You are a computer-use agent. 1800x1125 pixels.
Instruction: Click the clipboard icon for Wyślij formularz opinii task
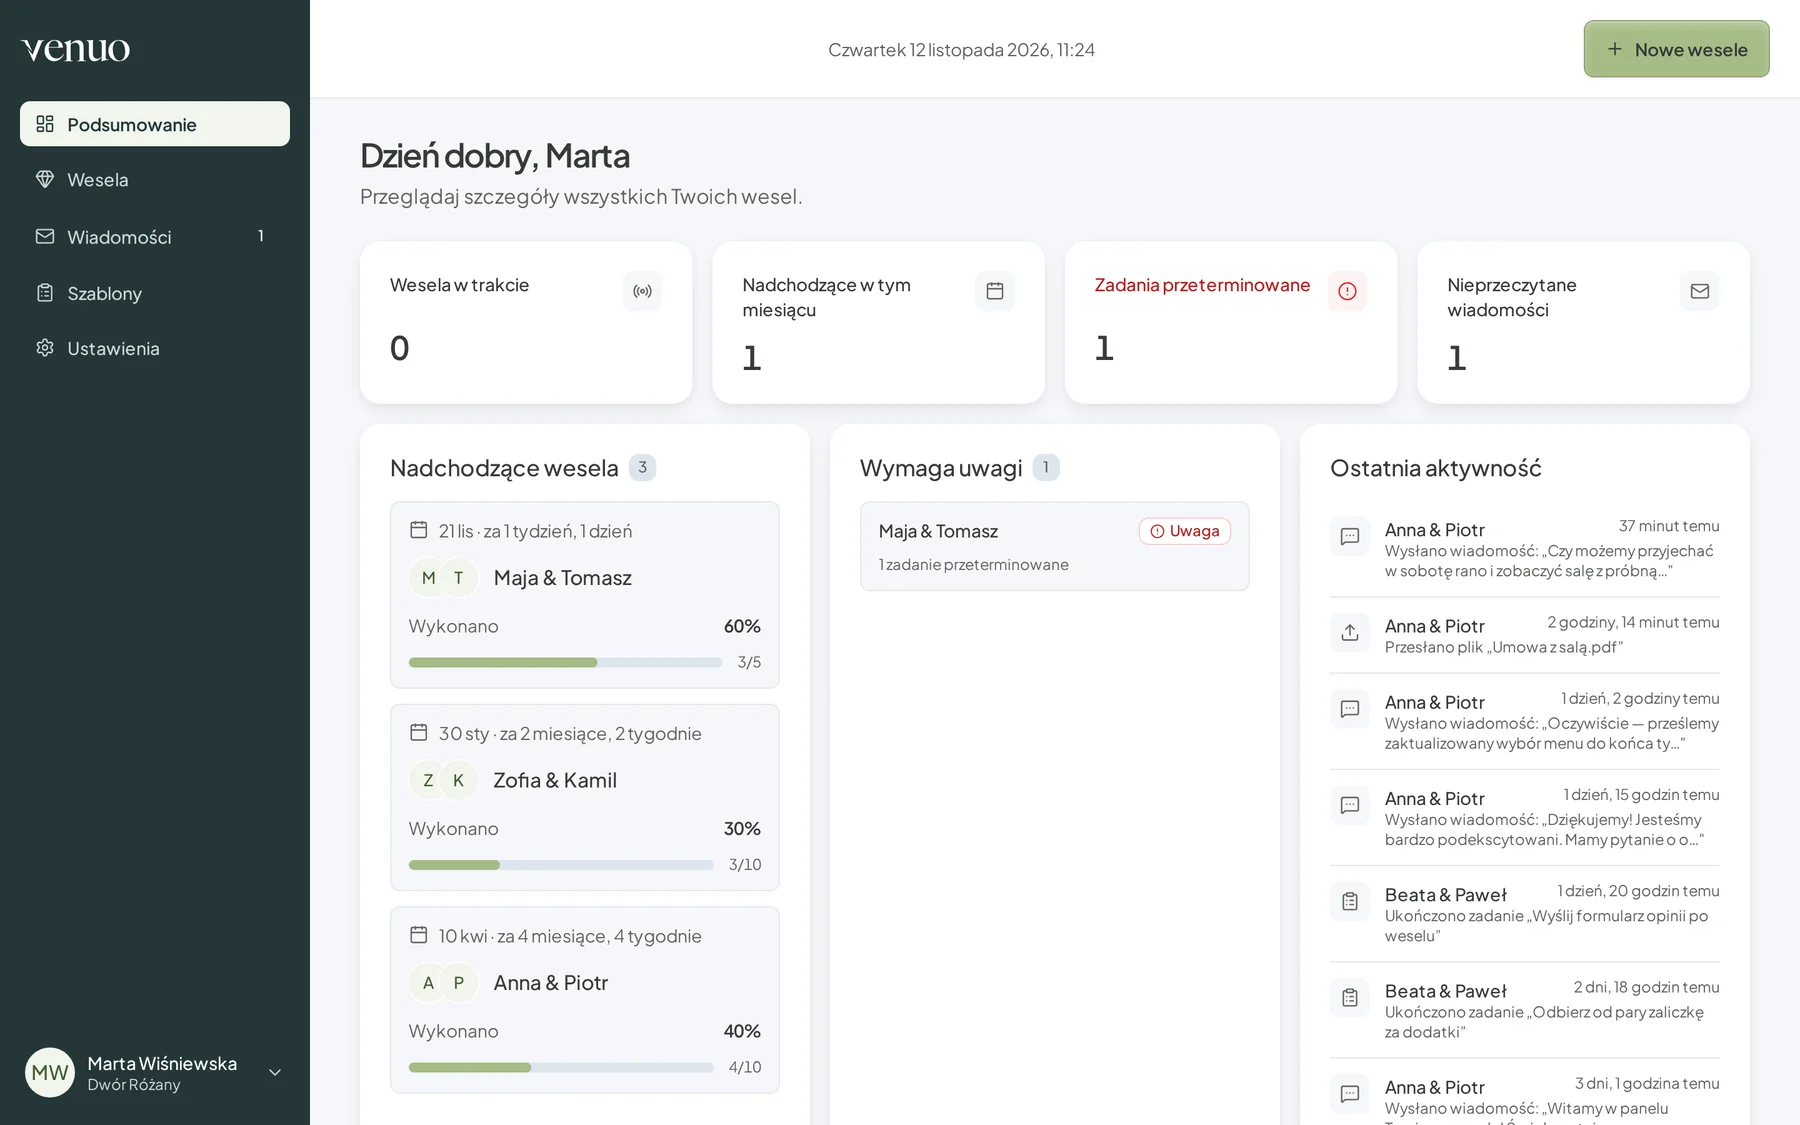tap(1350, 901)
